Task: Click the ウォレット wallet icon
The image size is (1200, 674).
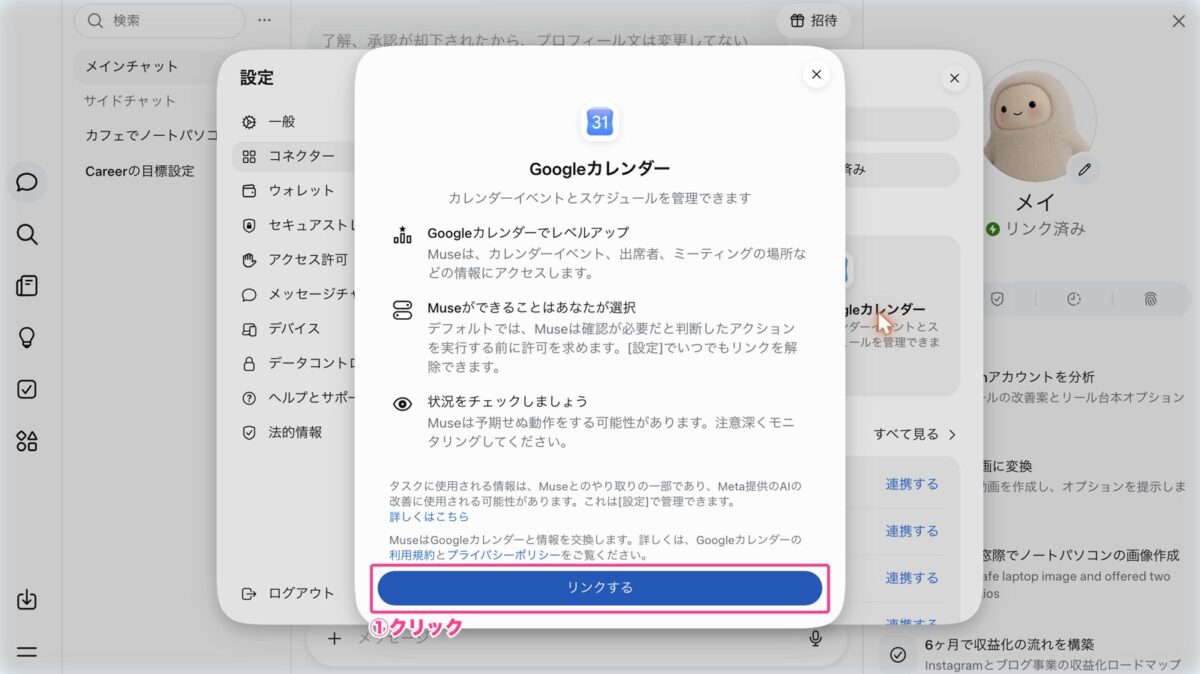Action: [x=249, y=190]
